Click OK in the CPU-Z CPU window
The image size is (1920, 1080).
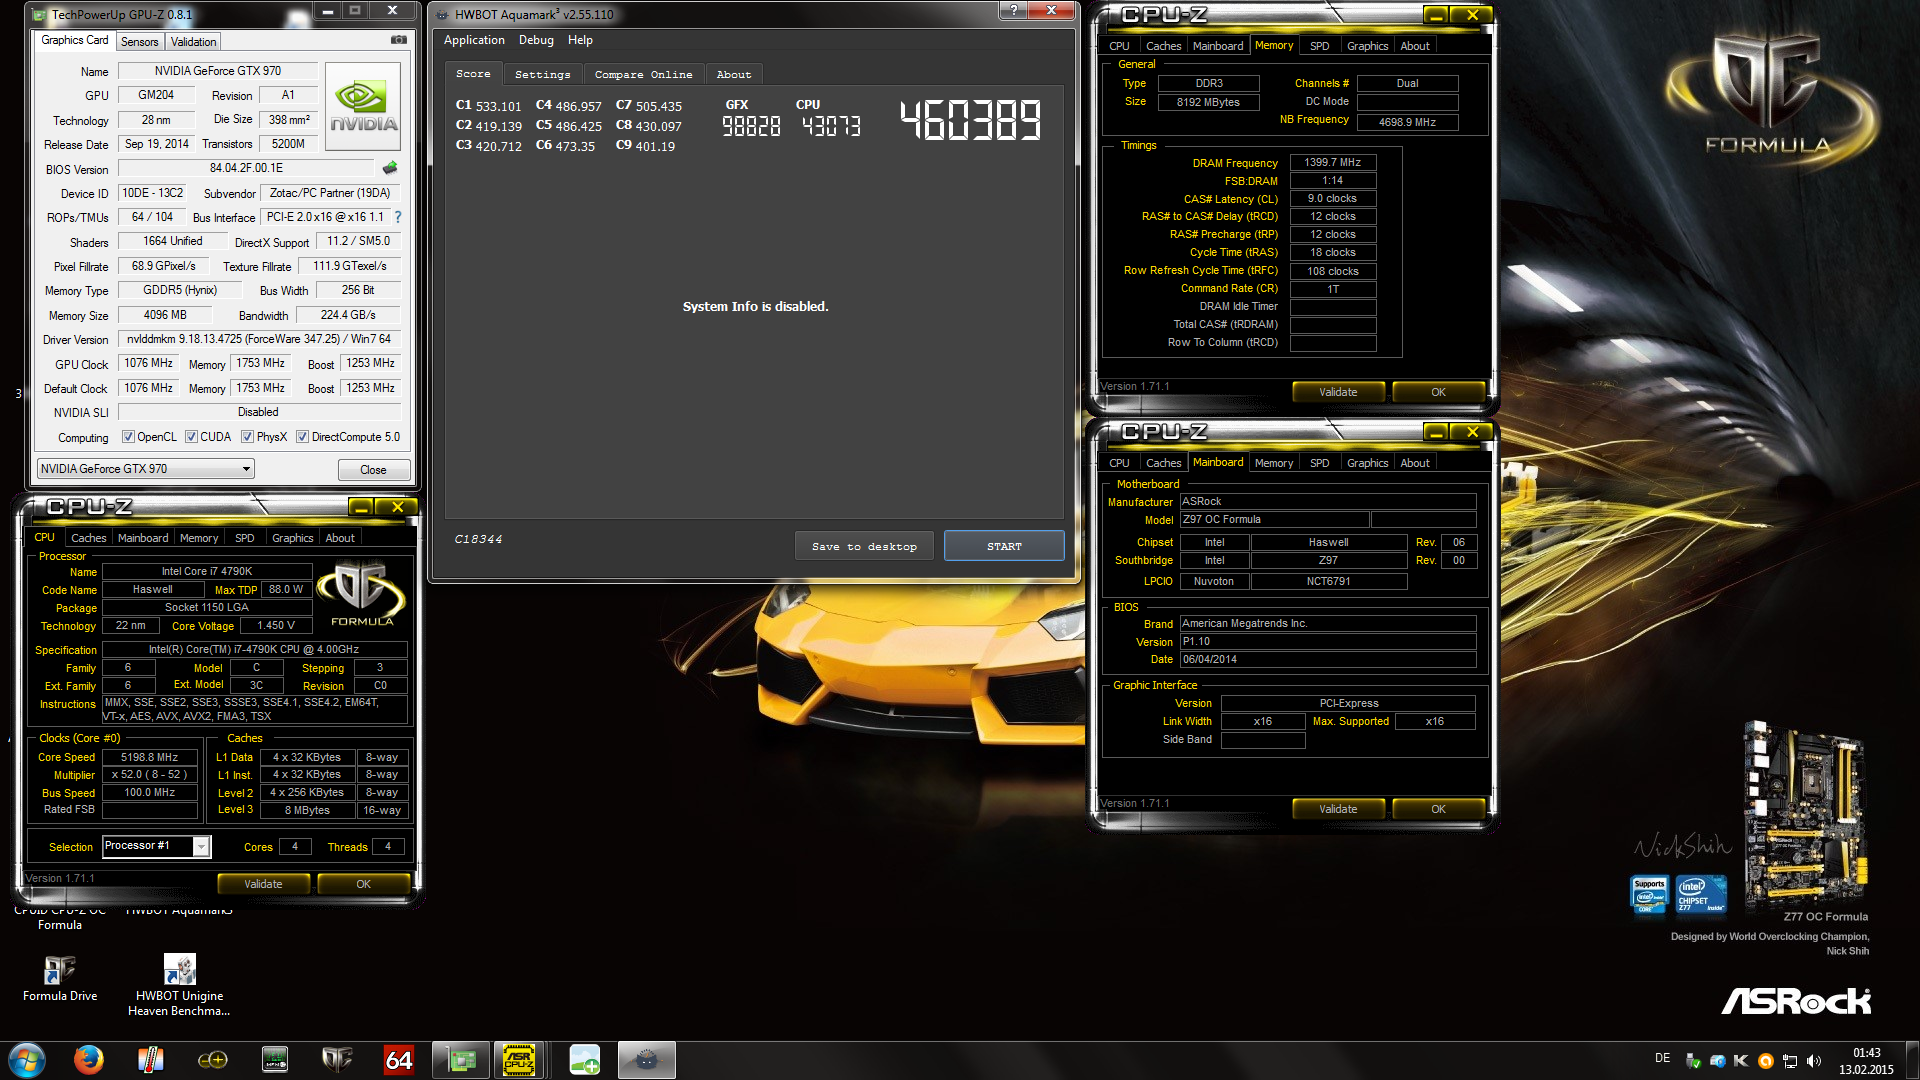(363, 884)
